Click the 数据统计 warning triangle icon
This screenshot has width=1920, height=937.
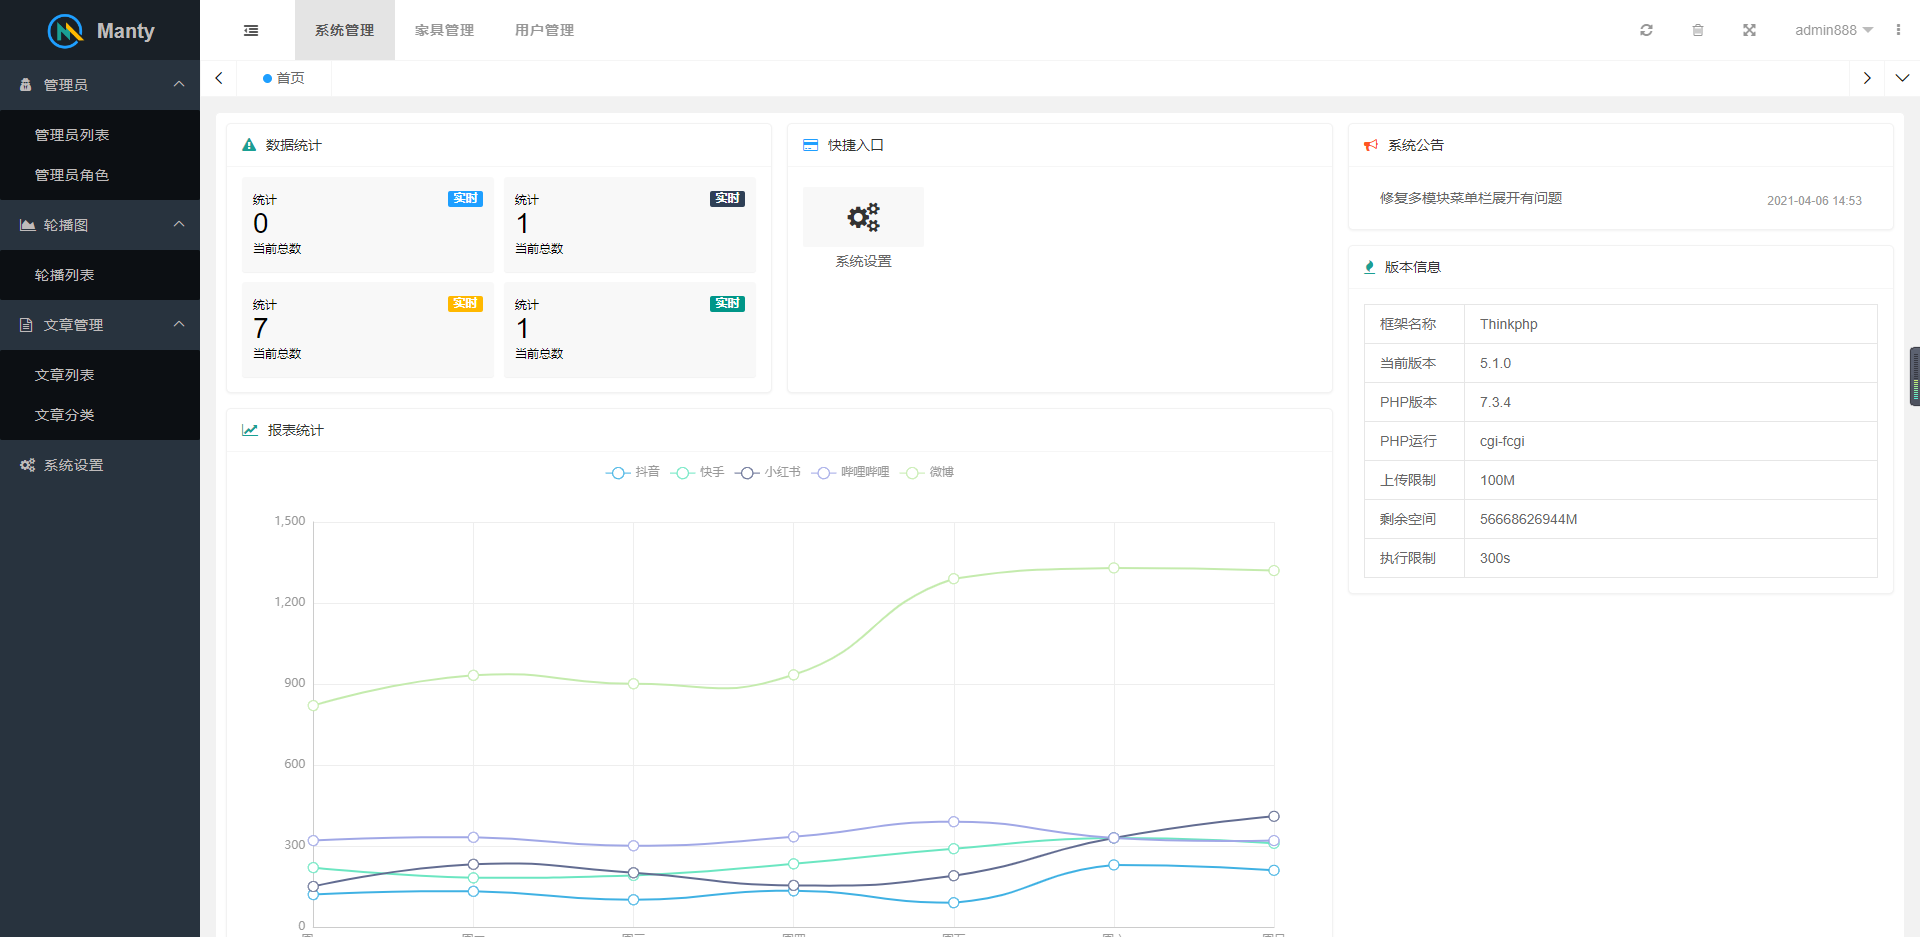tap(249, 145)
